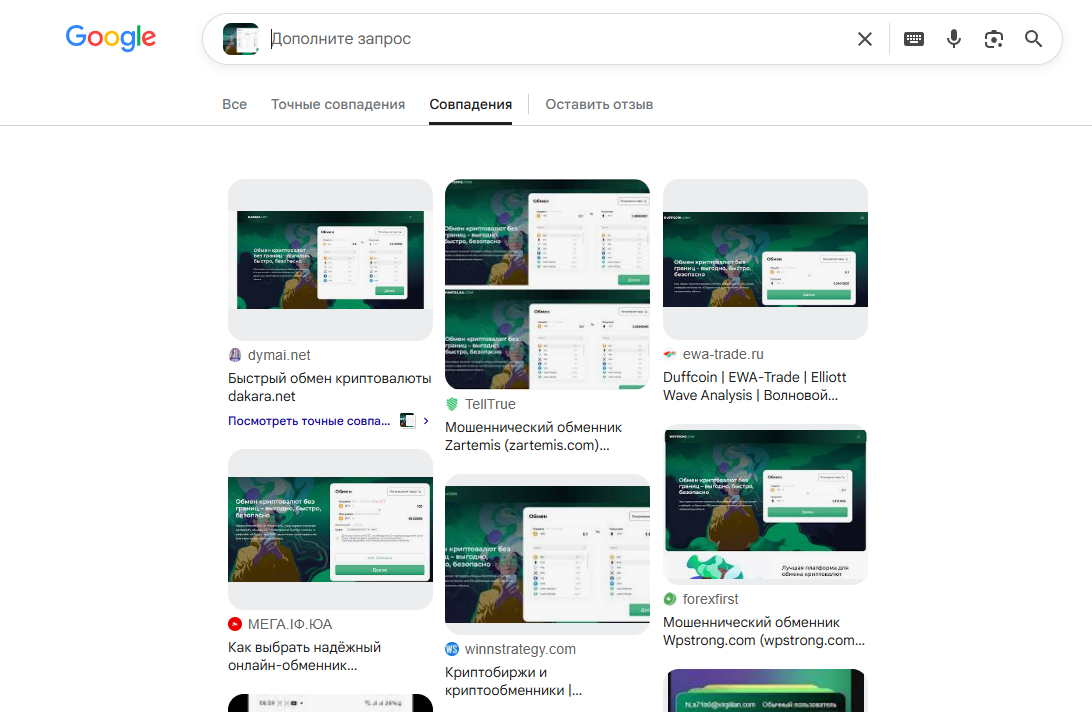Open 'Криптобиржи и криптообменники' result title

[513, 681]
